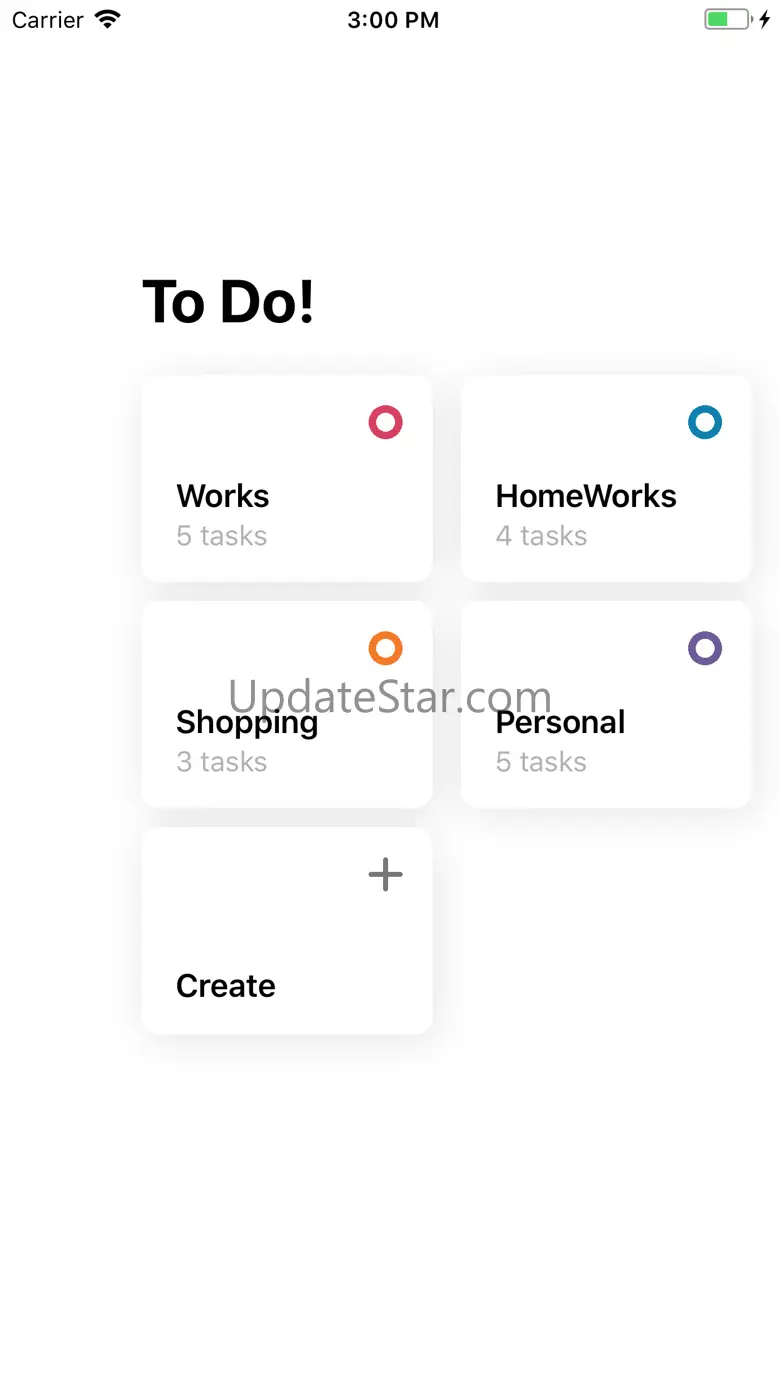Tap the purple ring on Personal card
Viewport: 780px width, 1387px height.
(x=705, y=648)
